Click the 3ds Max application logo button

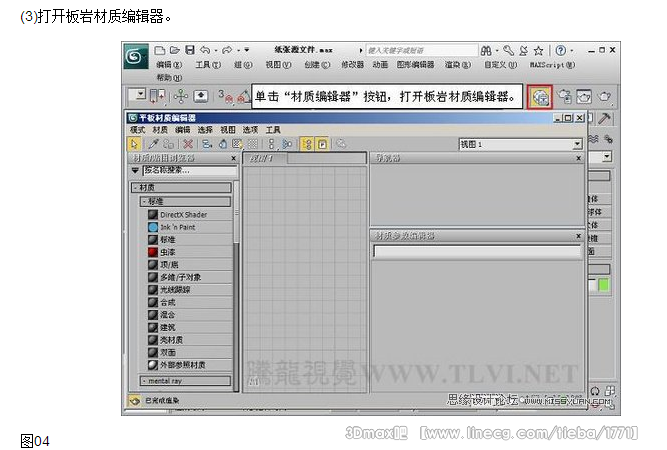pyautogui.click(x=136, y=56)
